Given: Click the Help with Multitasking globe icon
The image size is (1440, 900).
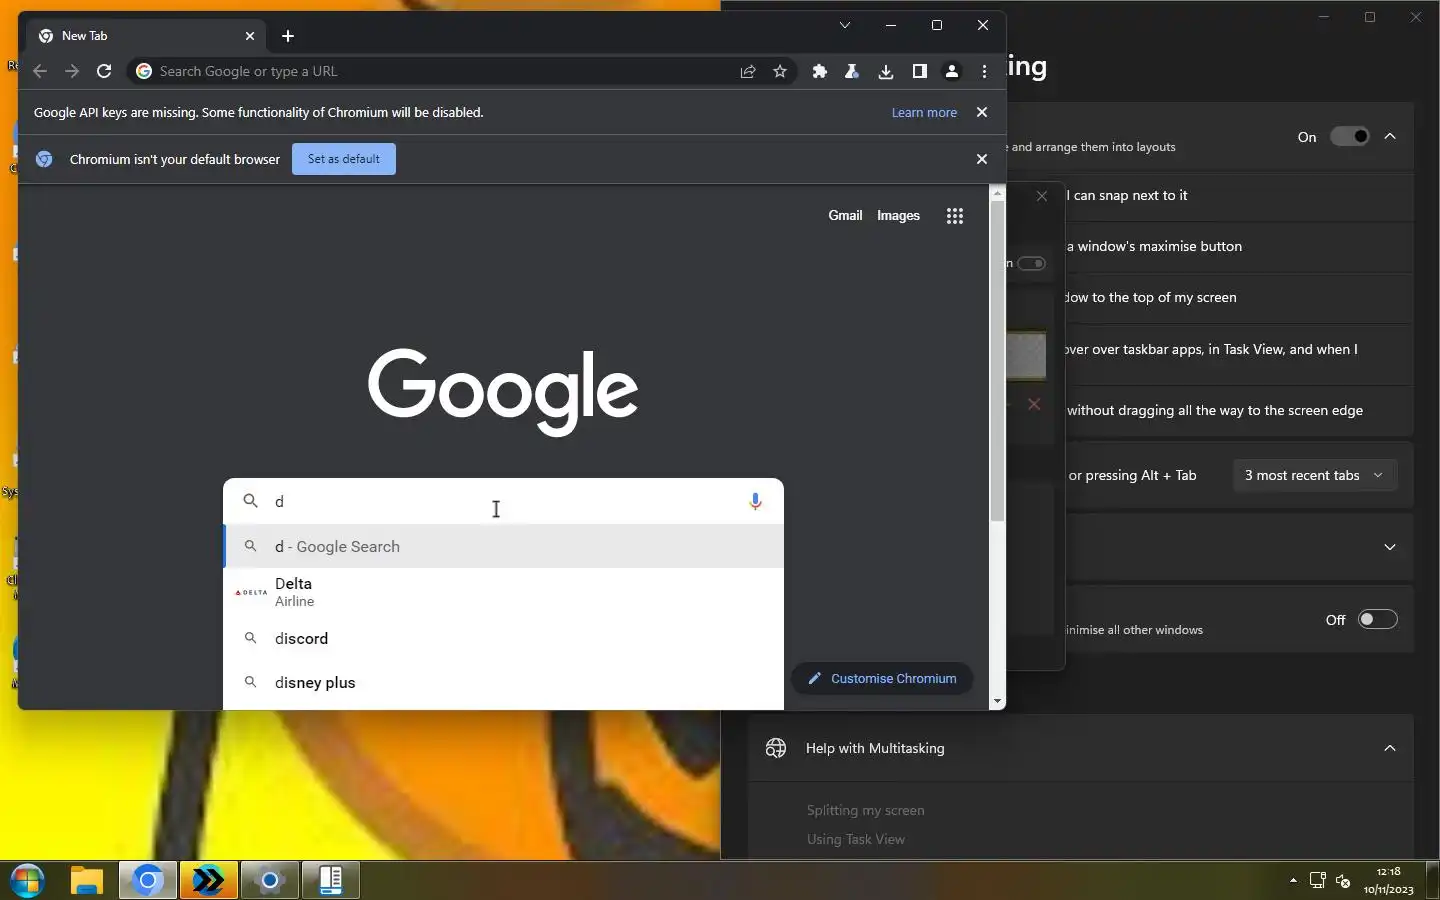Looking at the screenshot, I should [x=776, y=748].
